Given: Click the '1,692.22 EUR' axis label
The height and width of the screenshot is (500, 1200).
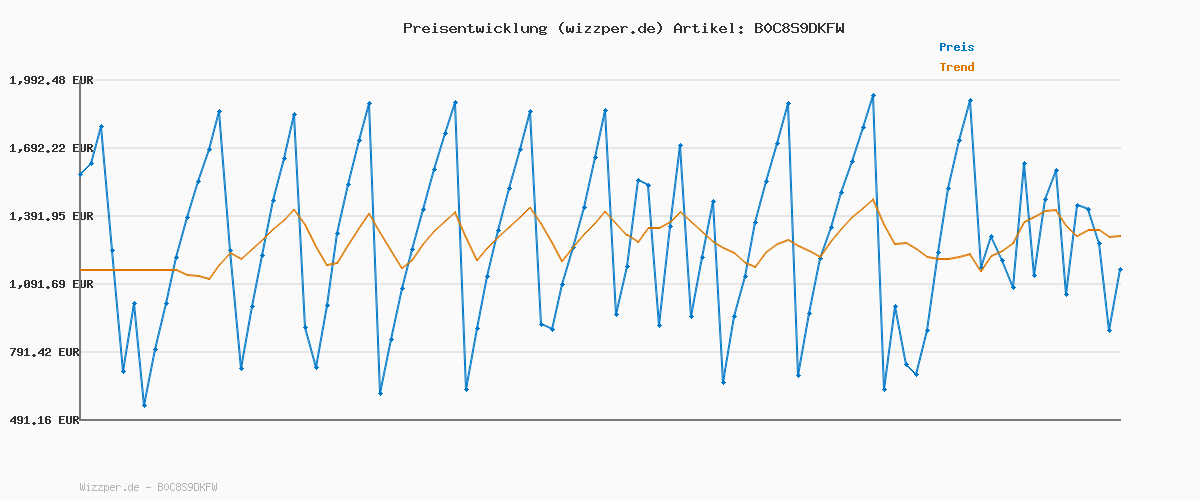Looking at the screenshot, I should [x=51, y=148].
